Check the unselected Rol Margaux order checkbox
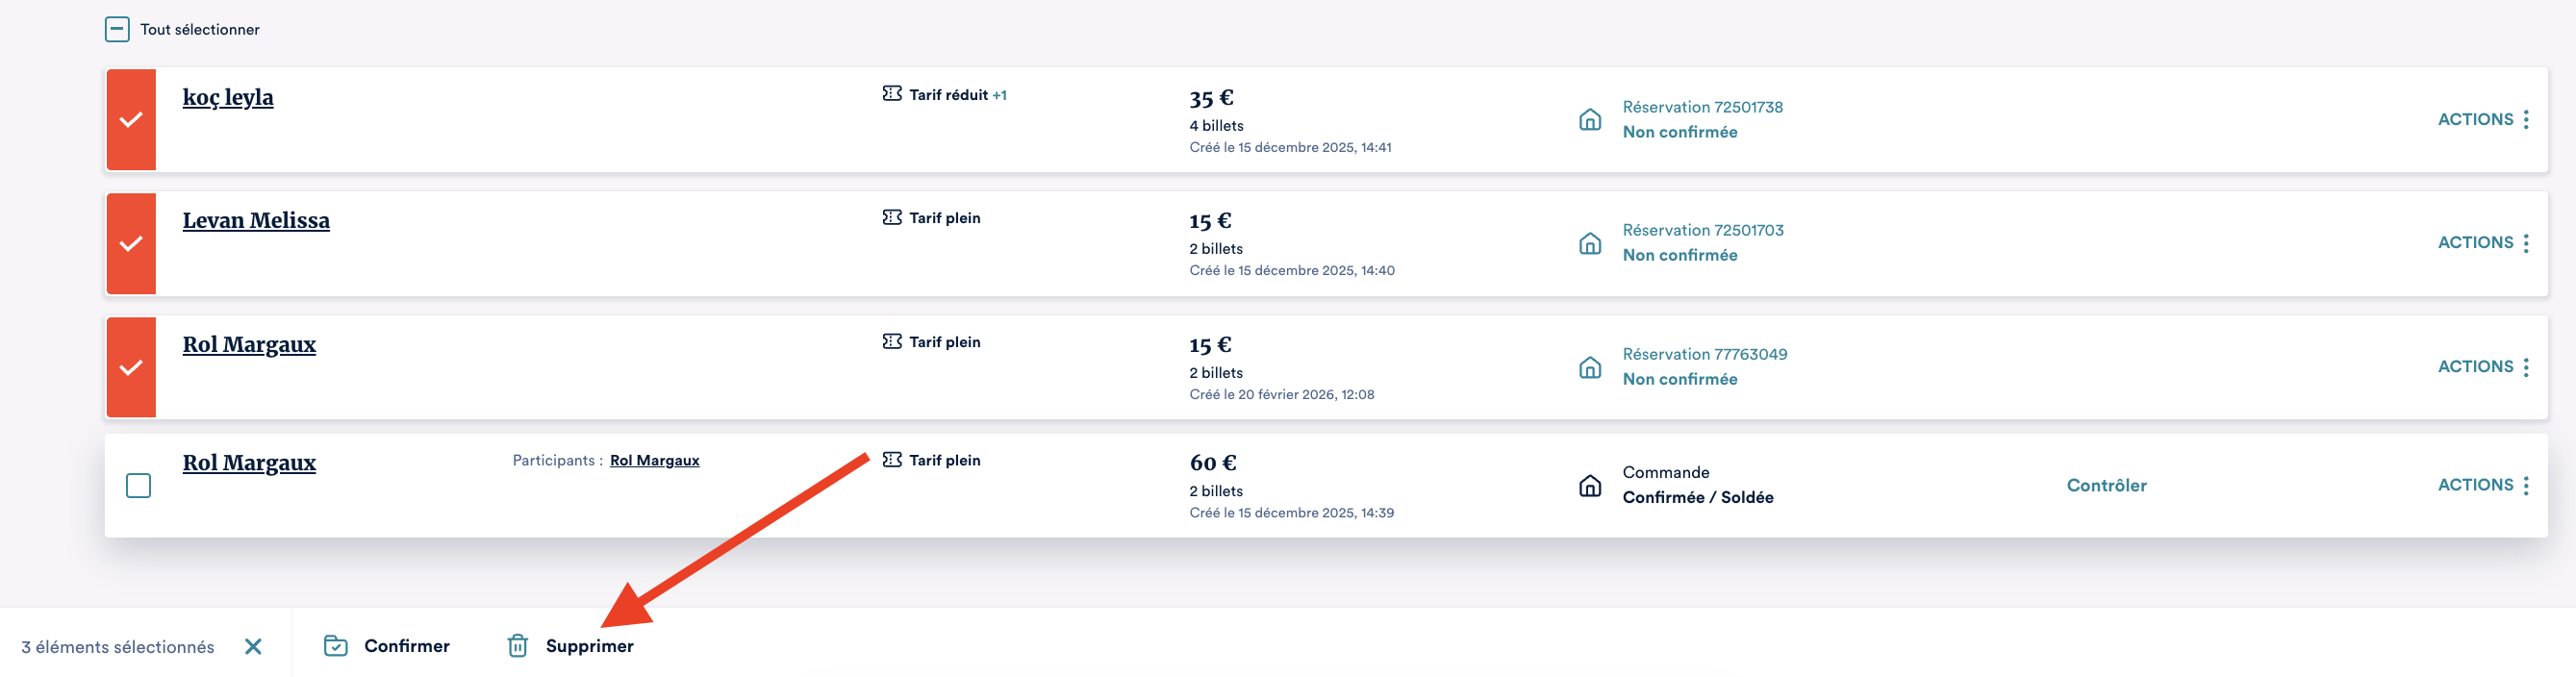This screenshot has width=2576, height=677. [x=138, y=485]
